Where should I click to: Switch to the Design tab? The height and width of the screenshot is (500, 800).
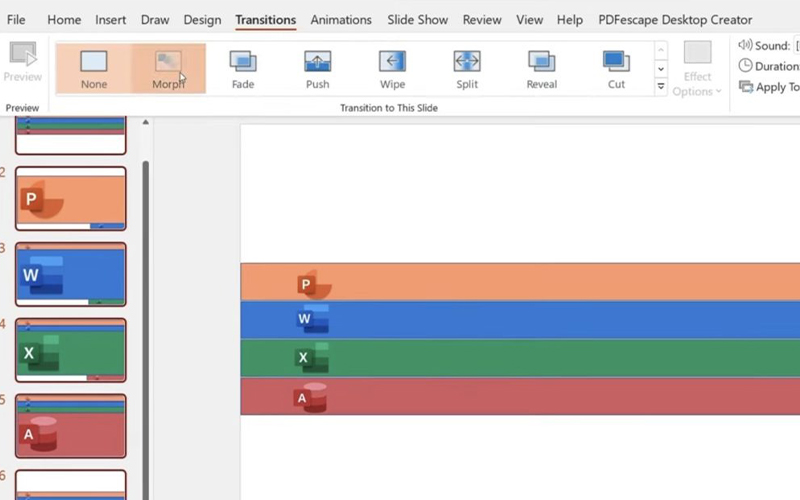pos(202,20)
